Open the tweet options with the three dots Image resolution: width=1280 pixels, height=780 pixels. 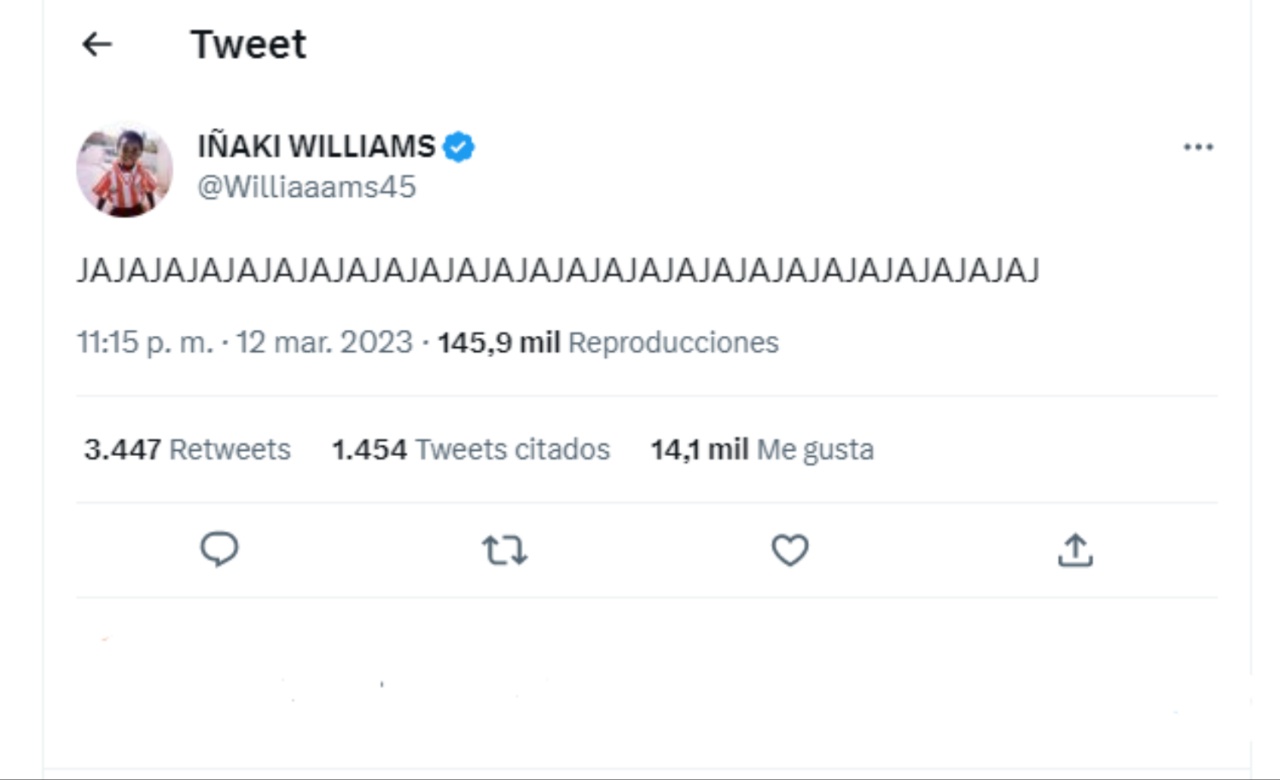(x=1197, y=146)
